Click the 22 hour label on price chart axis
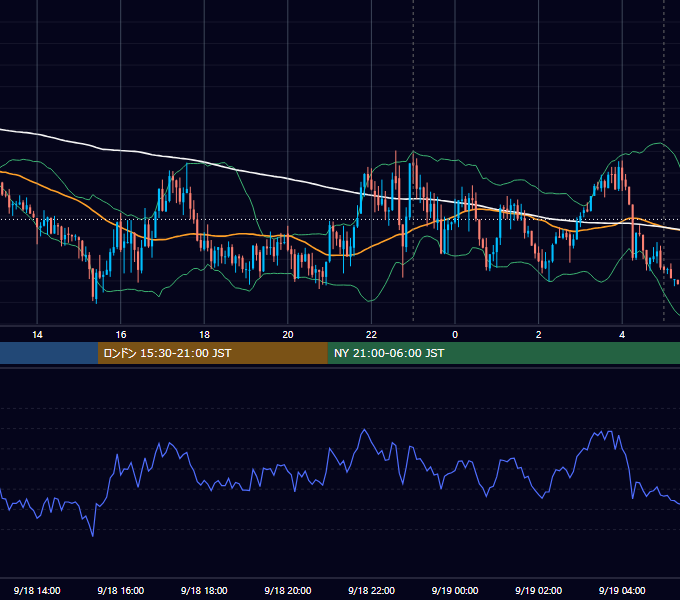 (x=371, y=335)
